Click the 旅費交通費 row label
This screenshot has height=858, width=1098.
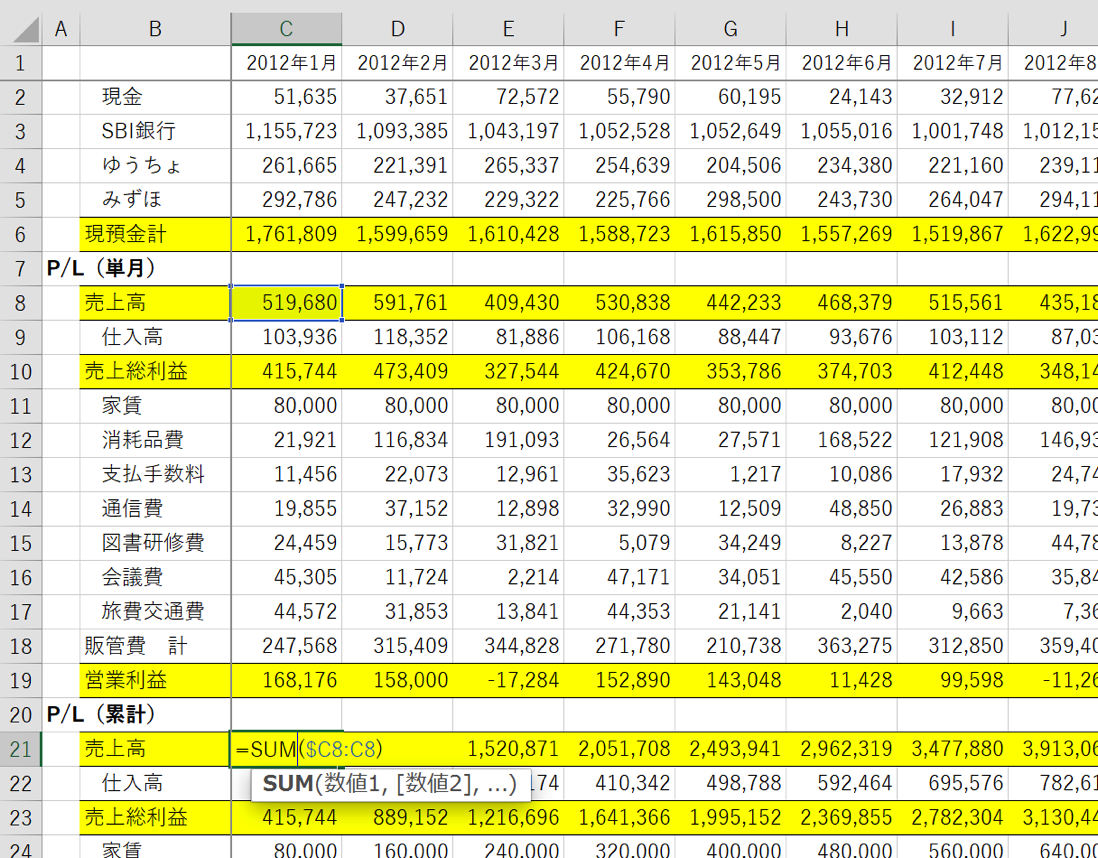coord(153,611)
